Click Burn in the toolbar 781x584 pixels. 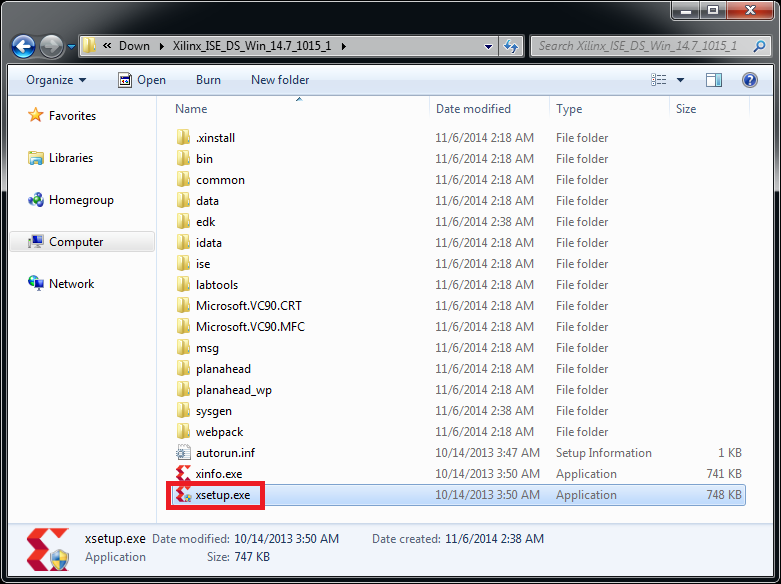tap(208, 80)
